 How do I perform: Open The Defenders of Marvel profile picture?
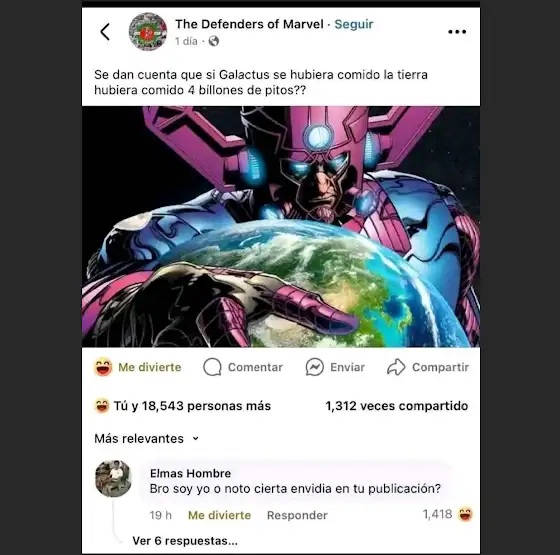[x=148, y=32]
